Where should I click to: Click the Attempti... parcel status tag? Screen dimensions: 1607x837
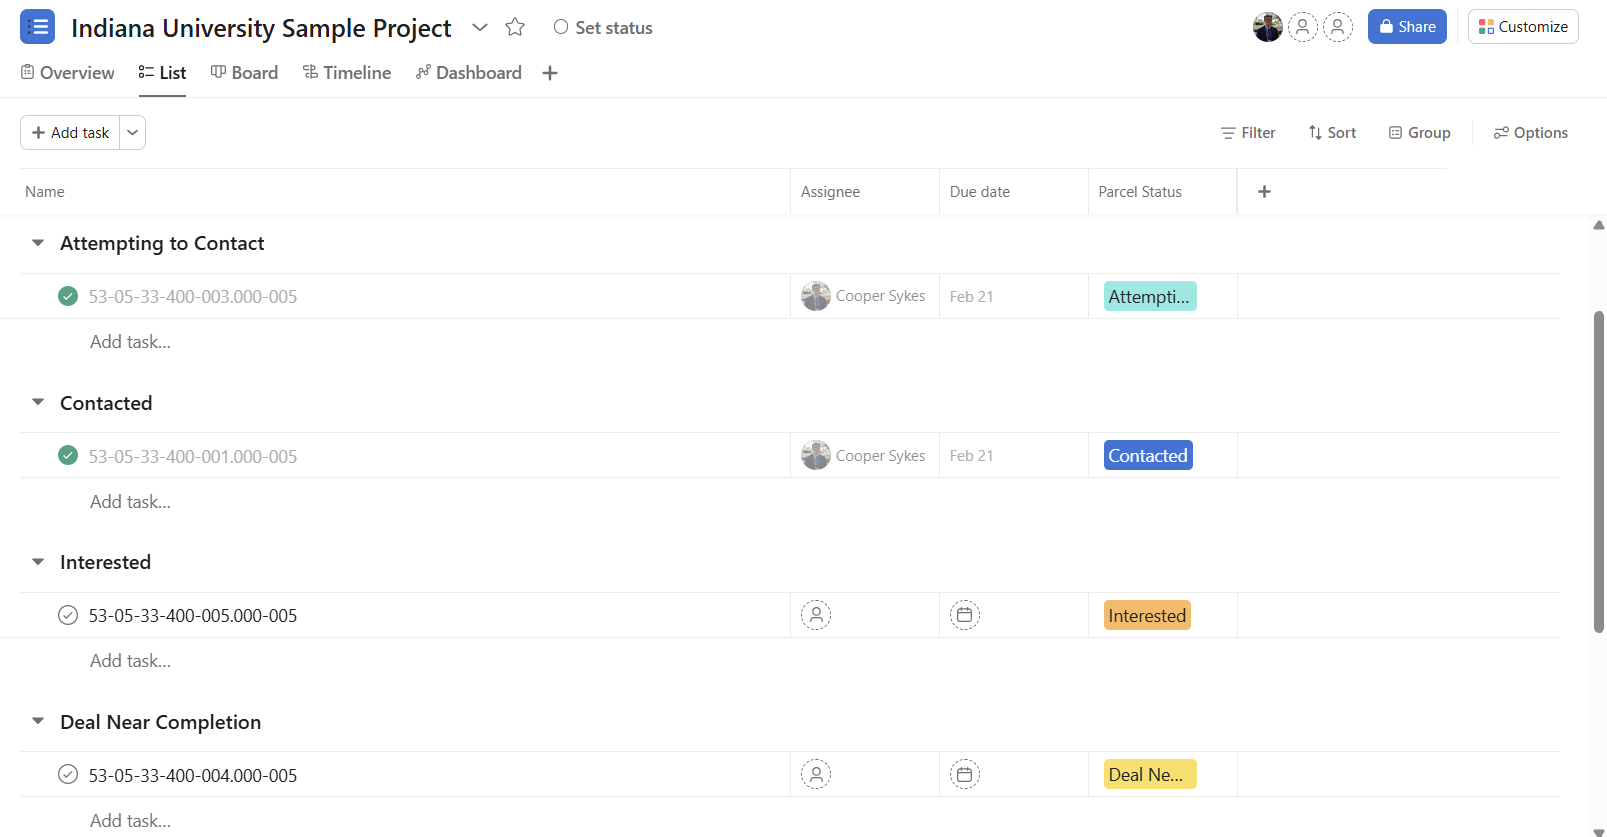(x=1150, y=296)
